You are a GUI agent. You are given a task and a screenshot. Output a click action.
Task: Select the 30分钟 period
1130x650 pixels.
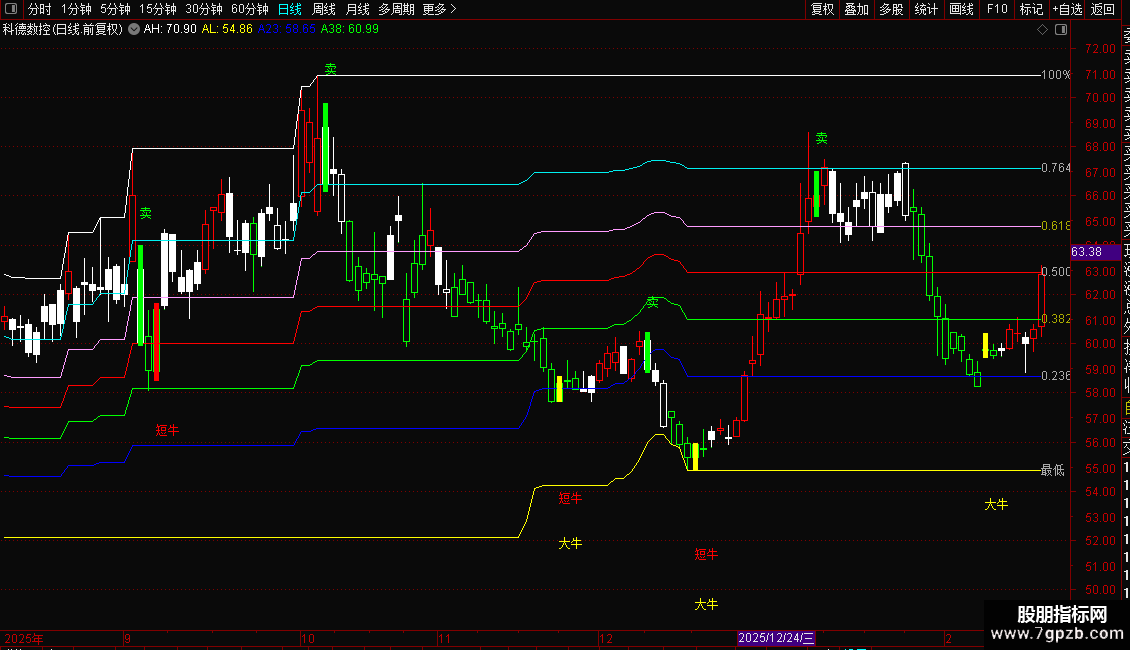tap(204, 9)
